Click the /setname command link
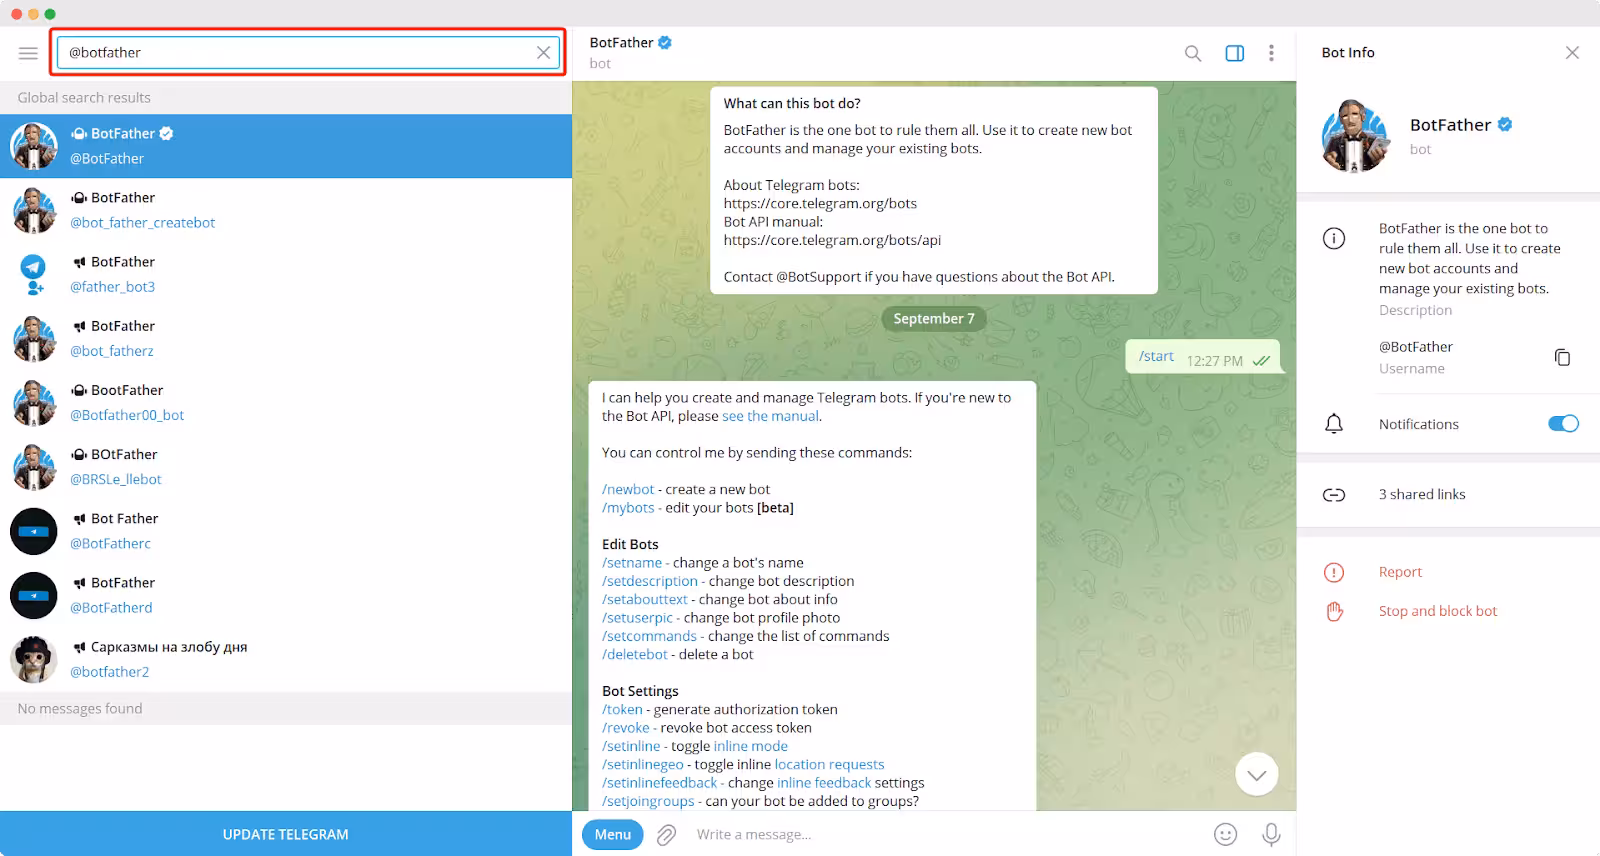 click(632, 563)
